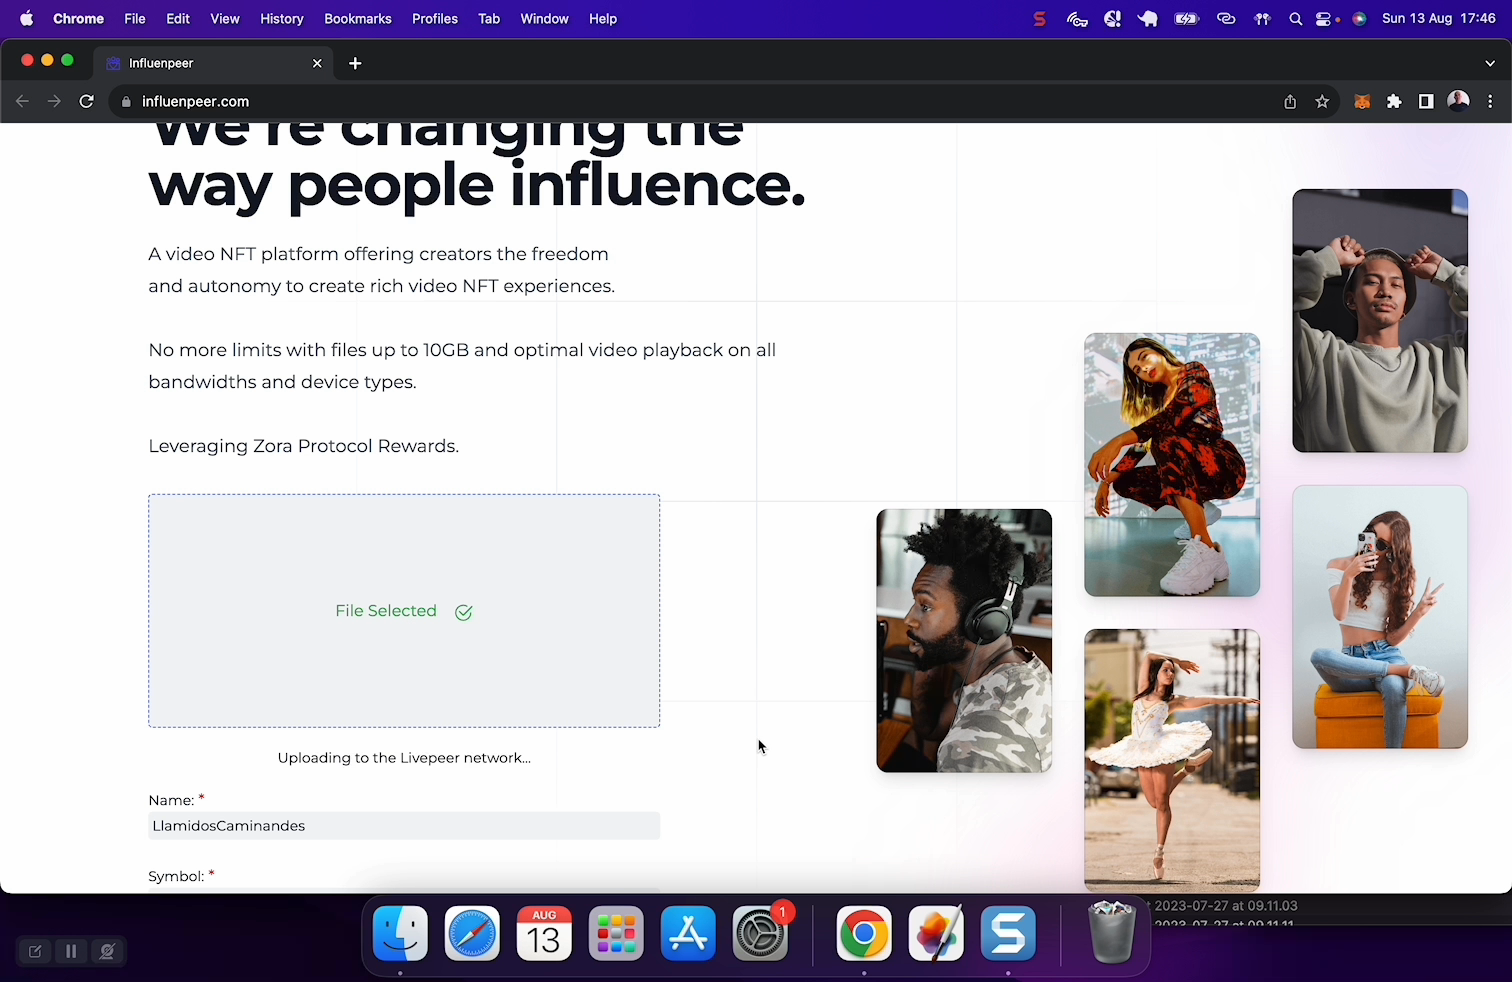Check battery status in the menu bar

(x=1187, y=19)
